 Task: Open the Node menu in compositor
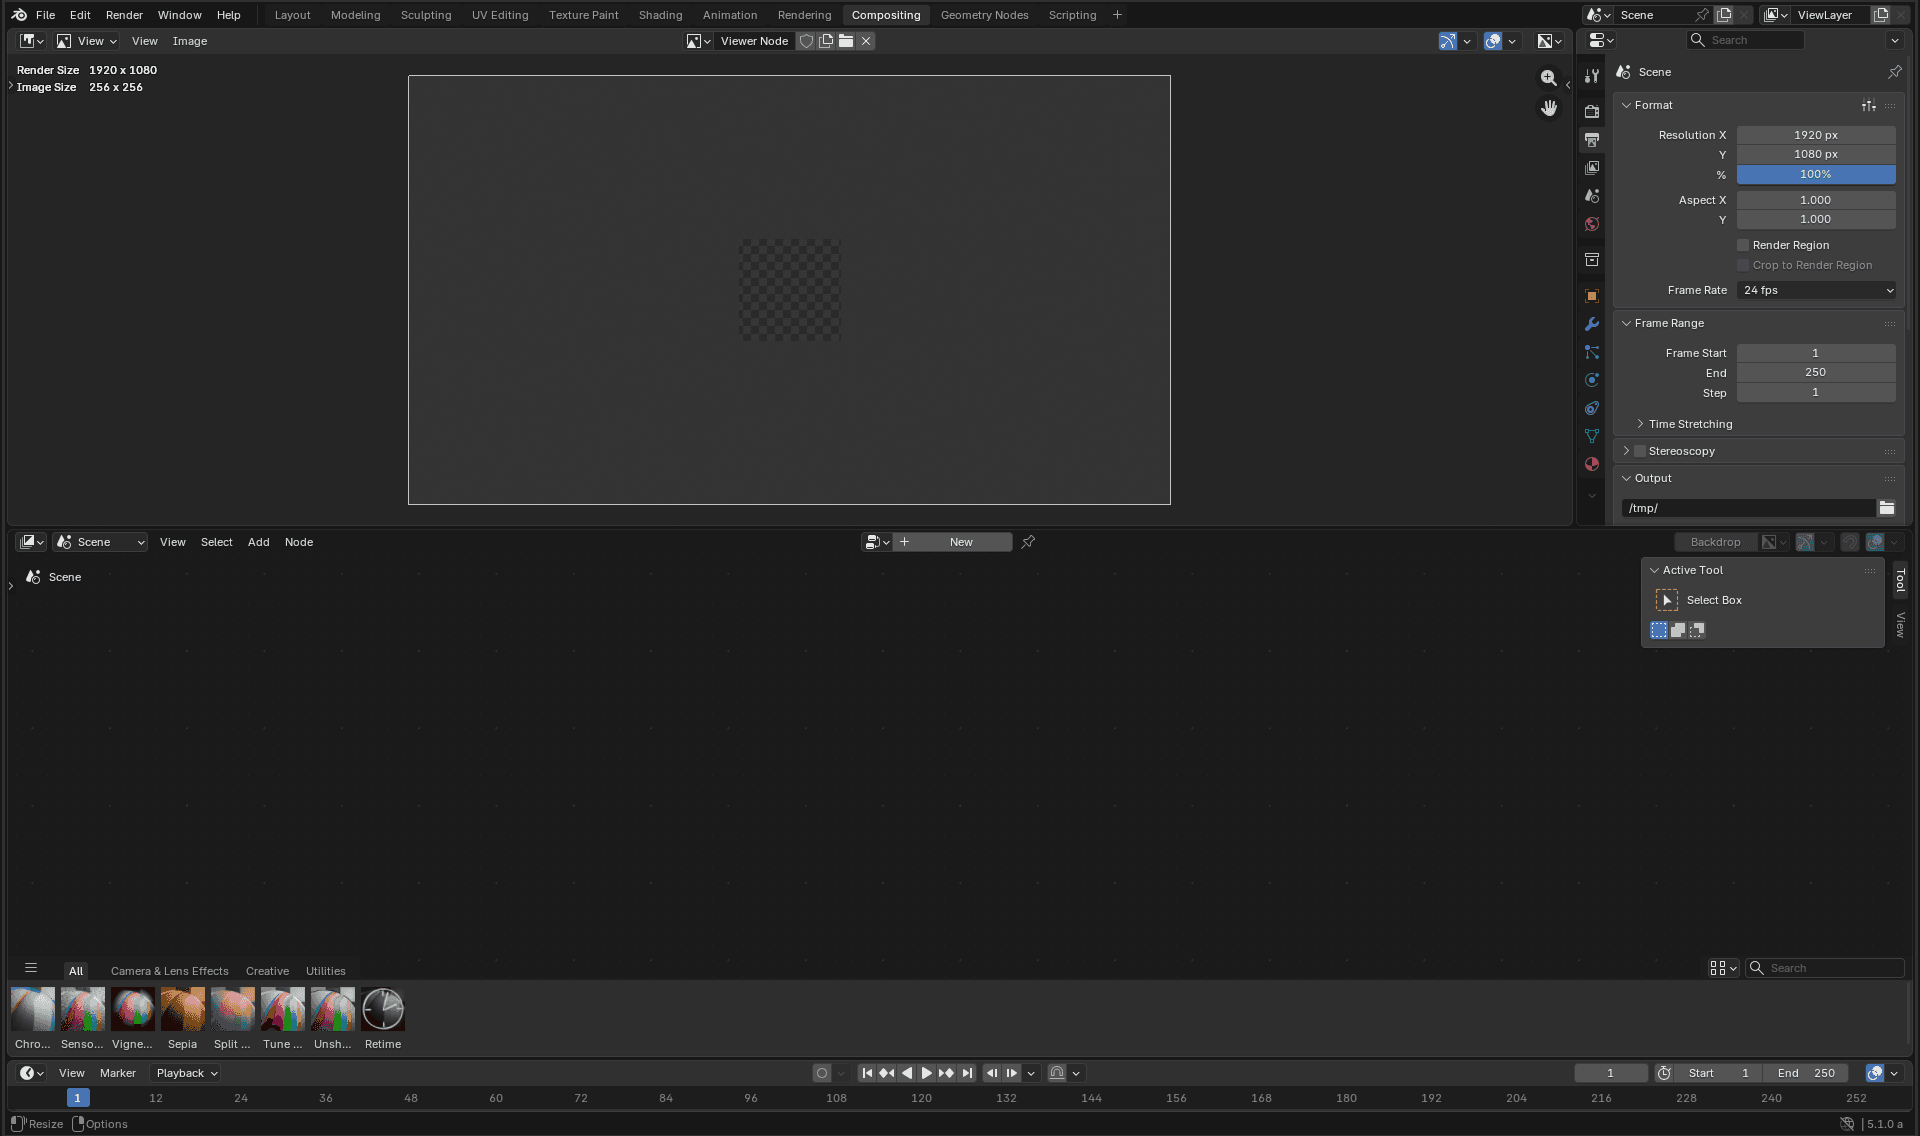click(x=299, y=542)
